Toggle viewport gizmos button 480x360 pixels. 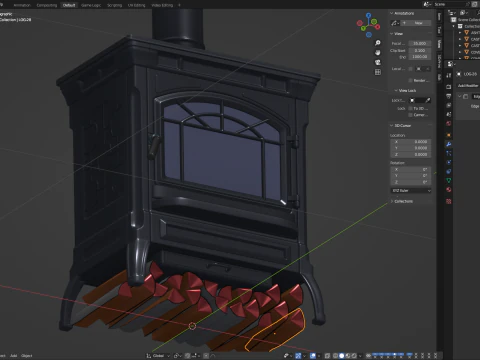coord(298,356)
